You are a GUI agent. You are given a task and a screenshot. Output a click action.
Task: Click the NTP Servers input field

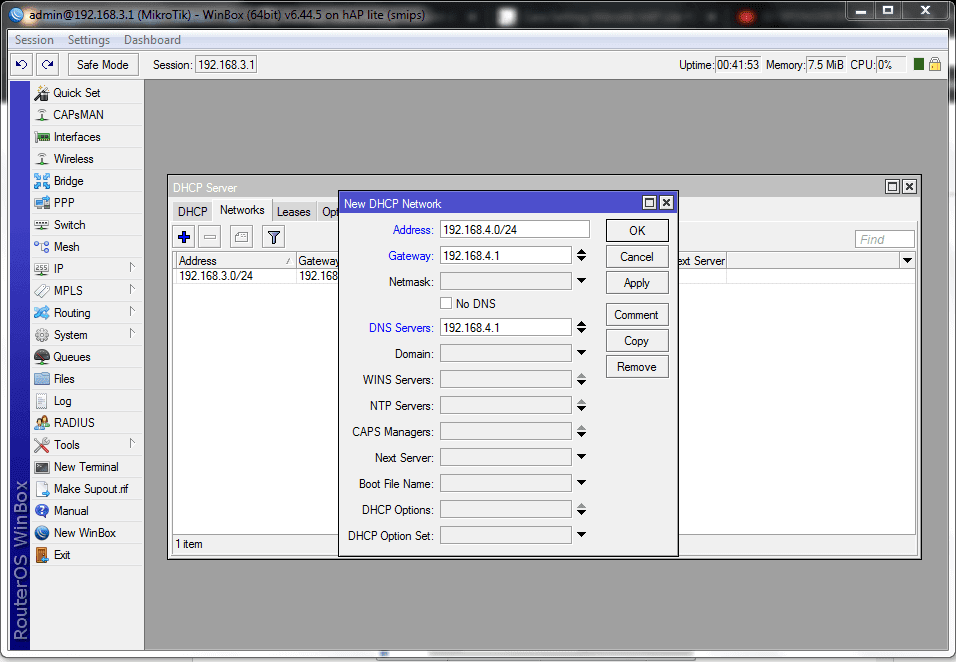(505, 405)
